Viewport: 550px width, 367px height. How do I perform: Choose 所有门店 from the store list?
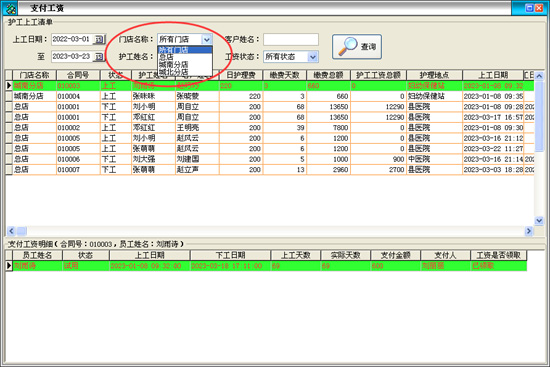pos(185,50)
